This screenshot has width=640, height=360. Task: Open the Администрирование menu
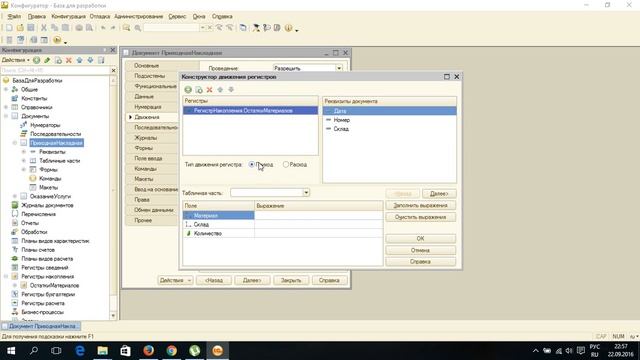[x=139, y=16]
